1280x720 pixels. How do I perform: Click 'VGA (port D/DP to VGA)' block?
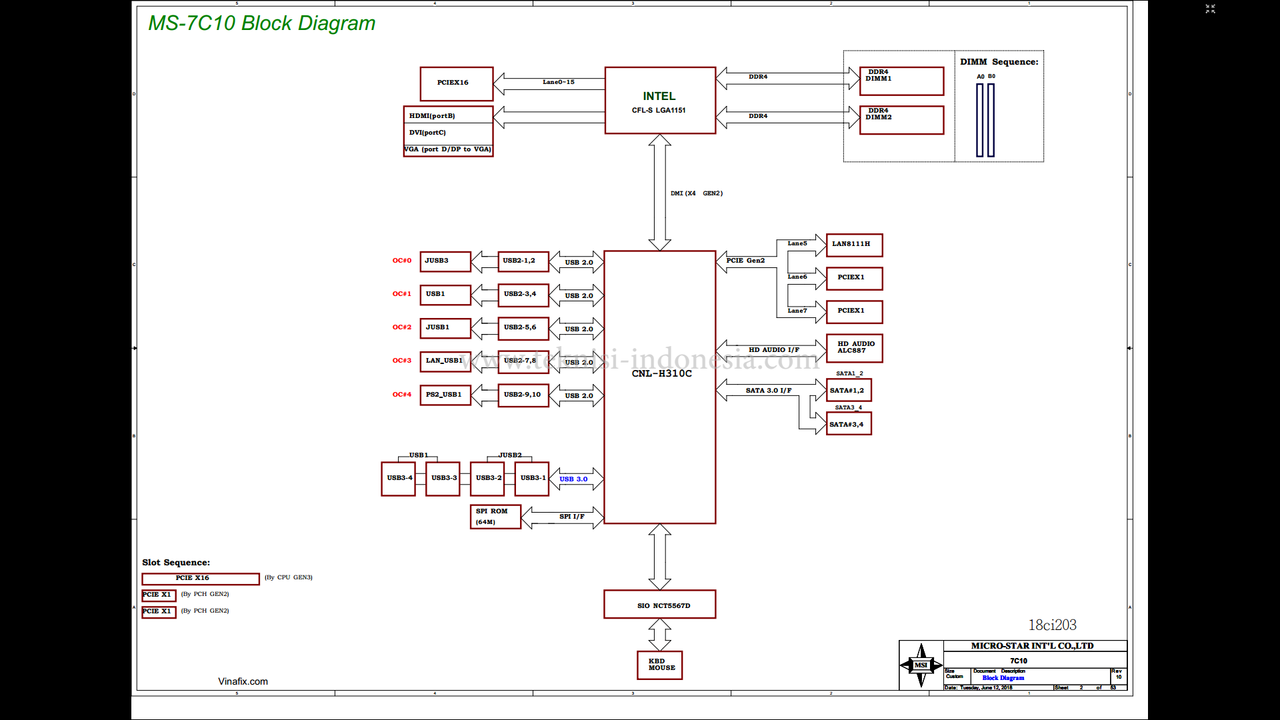click(448, 149)
